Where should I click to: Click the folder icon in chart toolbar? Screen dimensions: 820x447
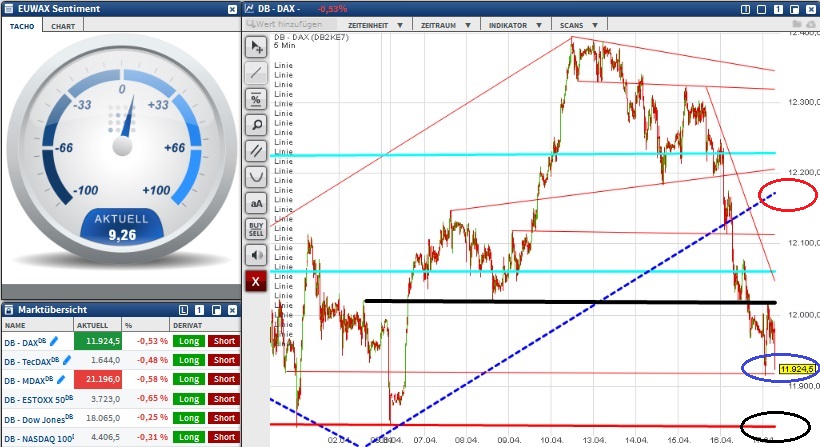tap(797, 24)
